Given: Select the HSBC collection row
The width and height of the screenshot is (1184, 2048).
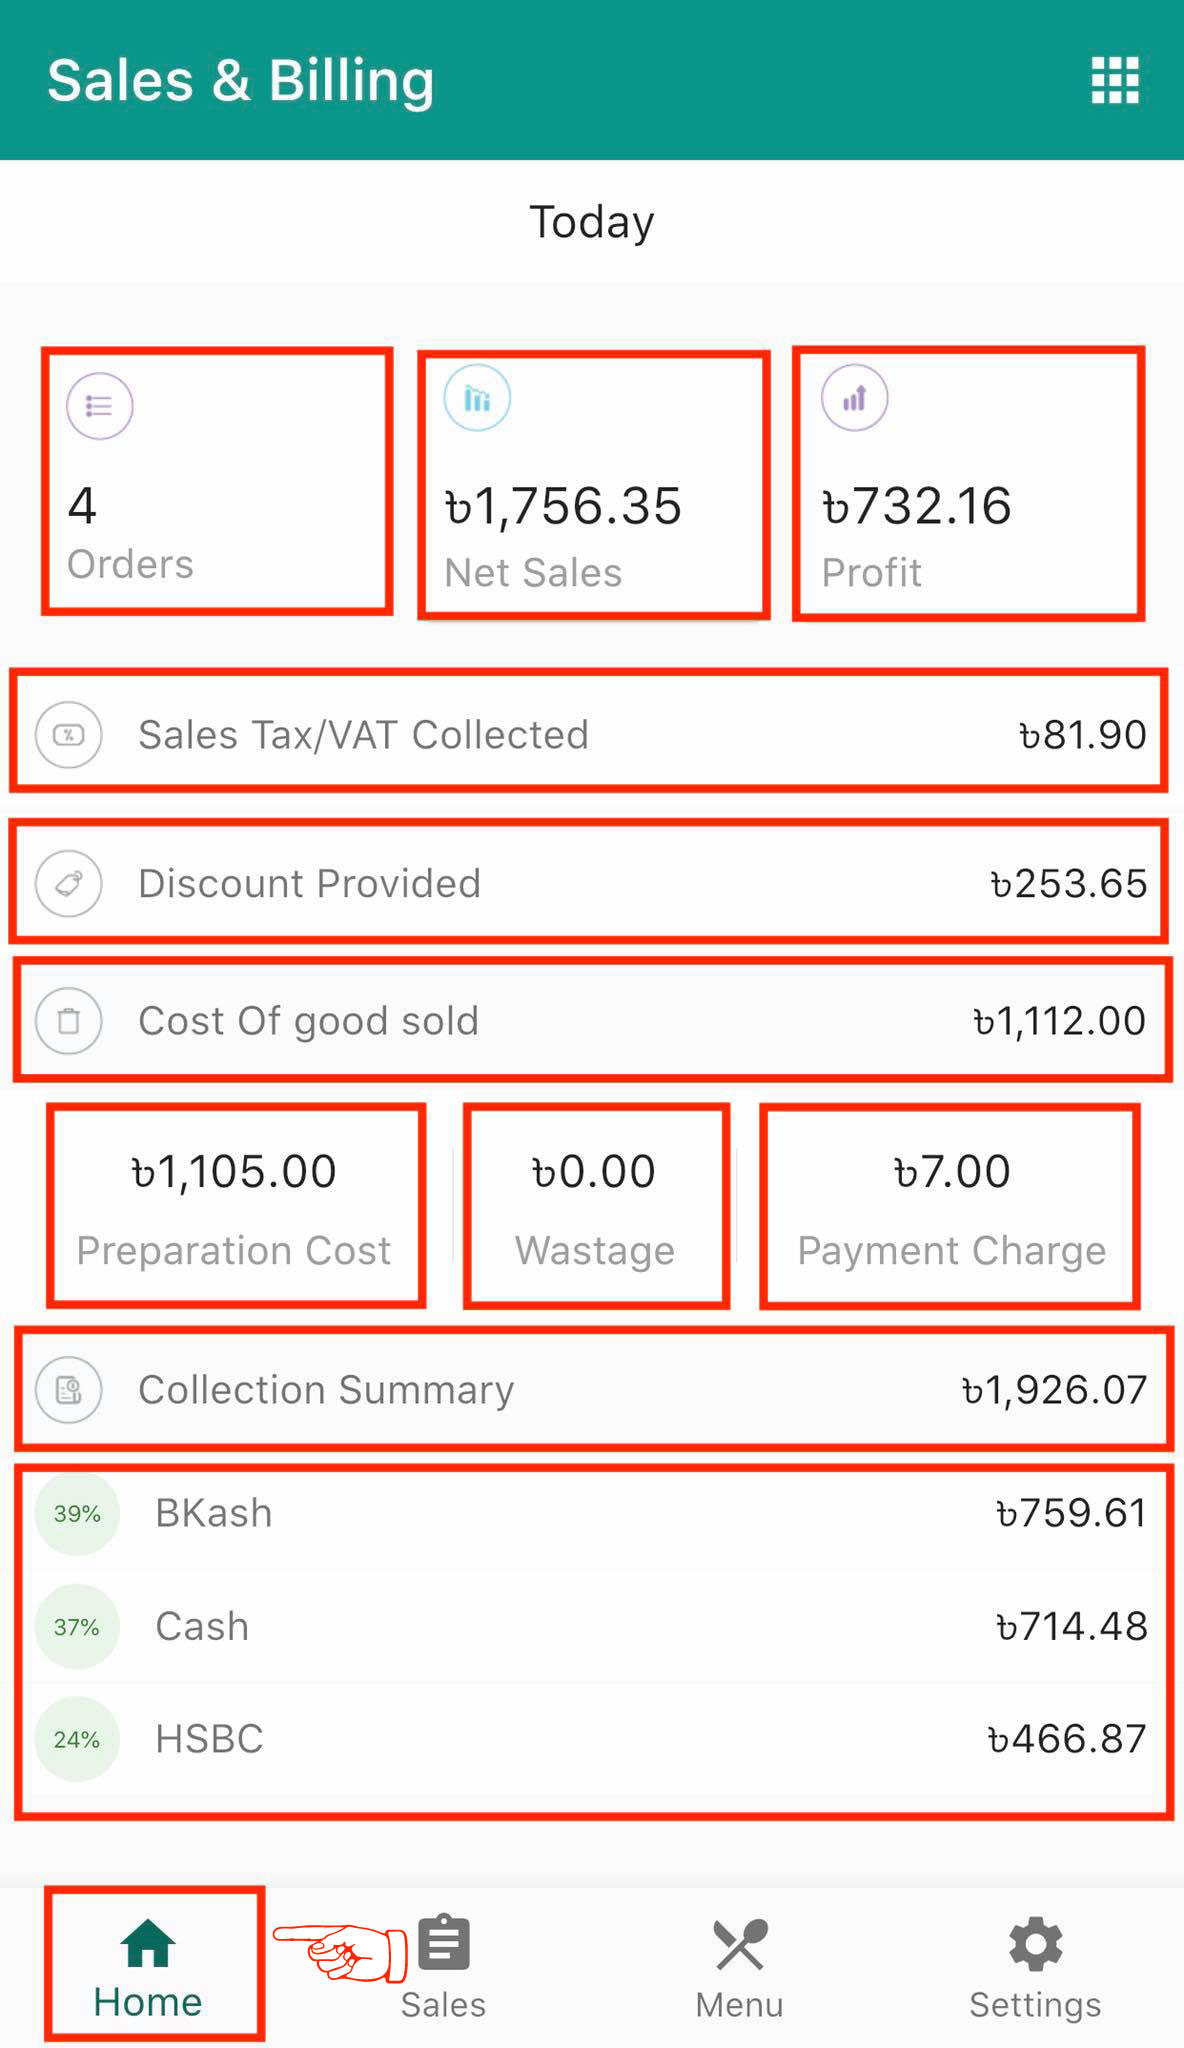Looking at the screenshot, I should [592, 1740].
